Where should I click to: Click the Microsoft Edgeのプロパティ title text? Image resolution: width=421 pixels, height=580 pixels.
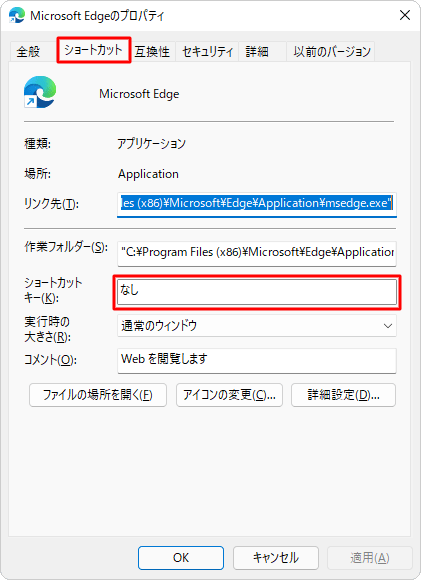click(x=97, y=16)
